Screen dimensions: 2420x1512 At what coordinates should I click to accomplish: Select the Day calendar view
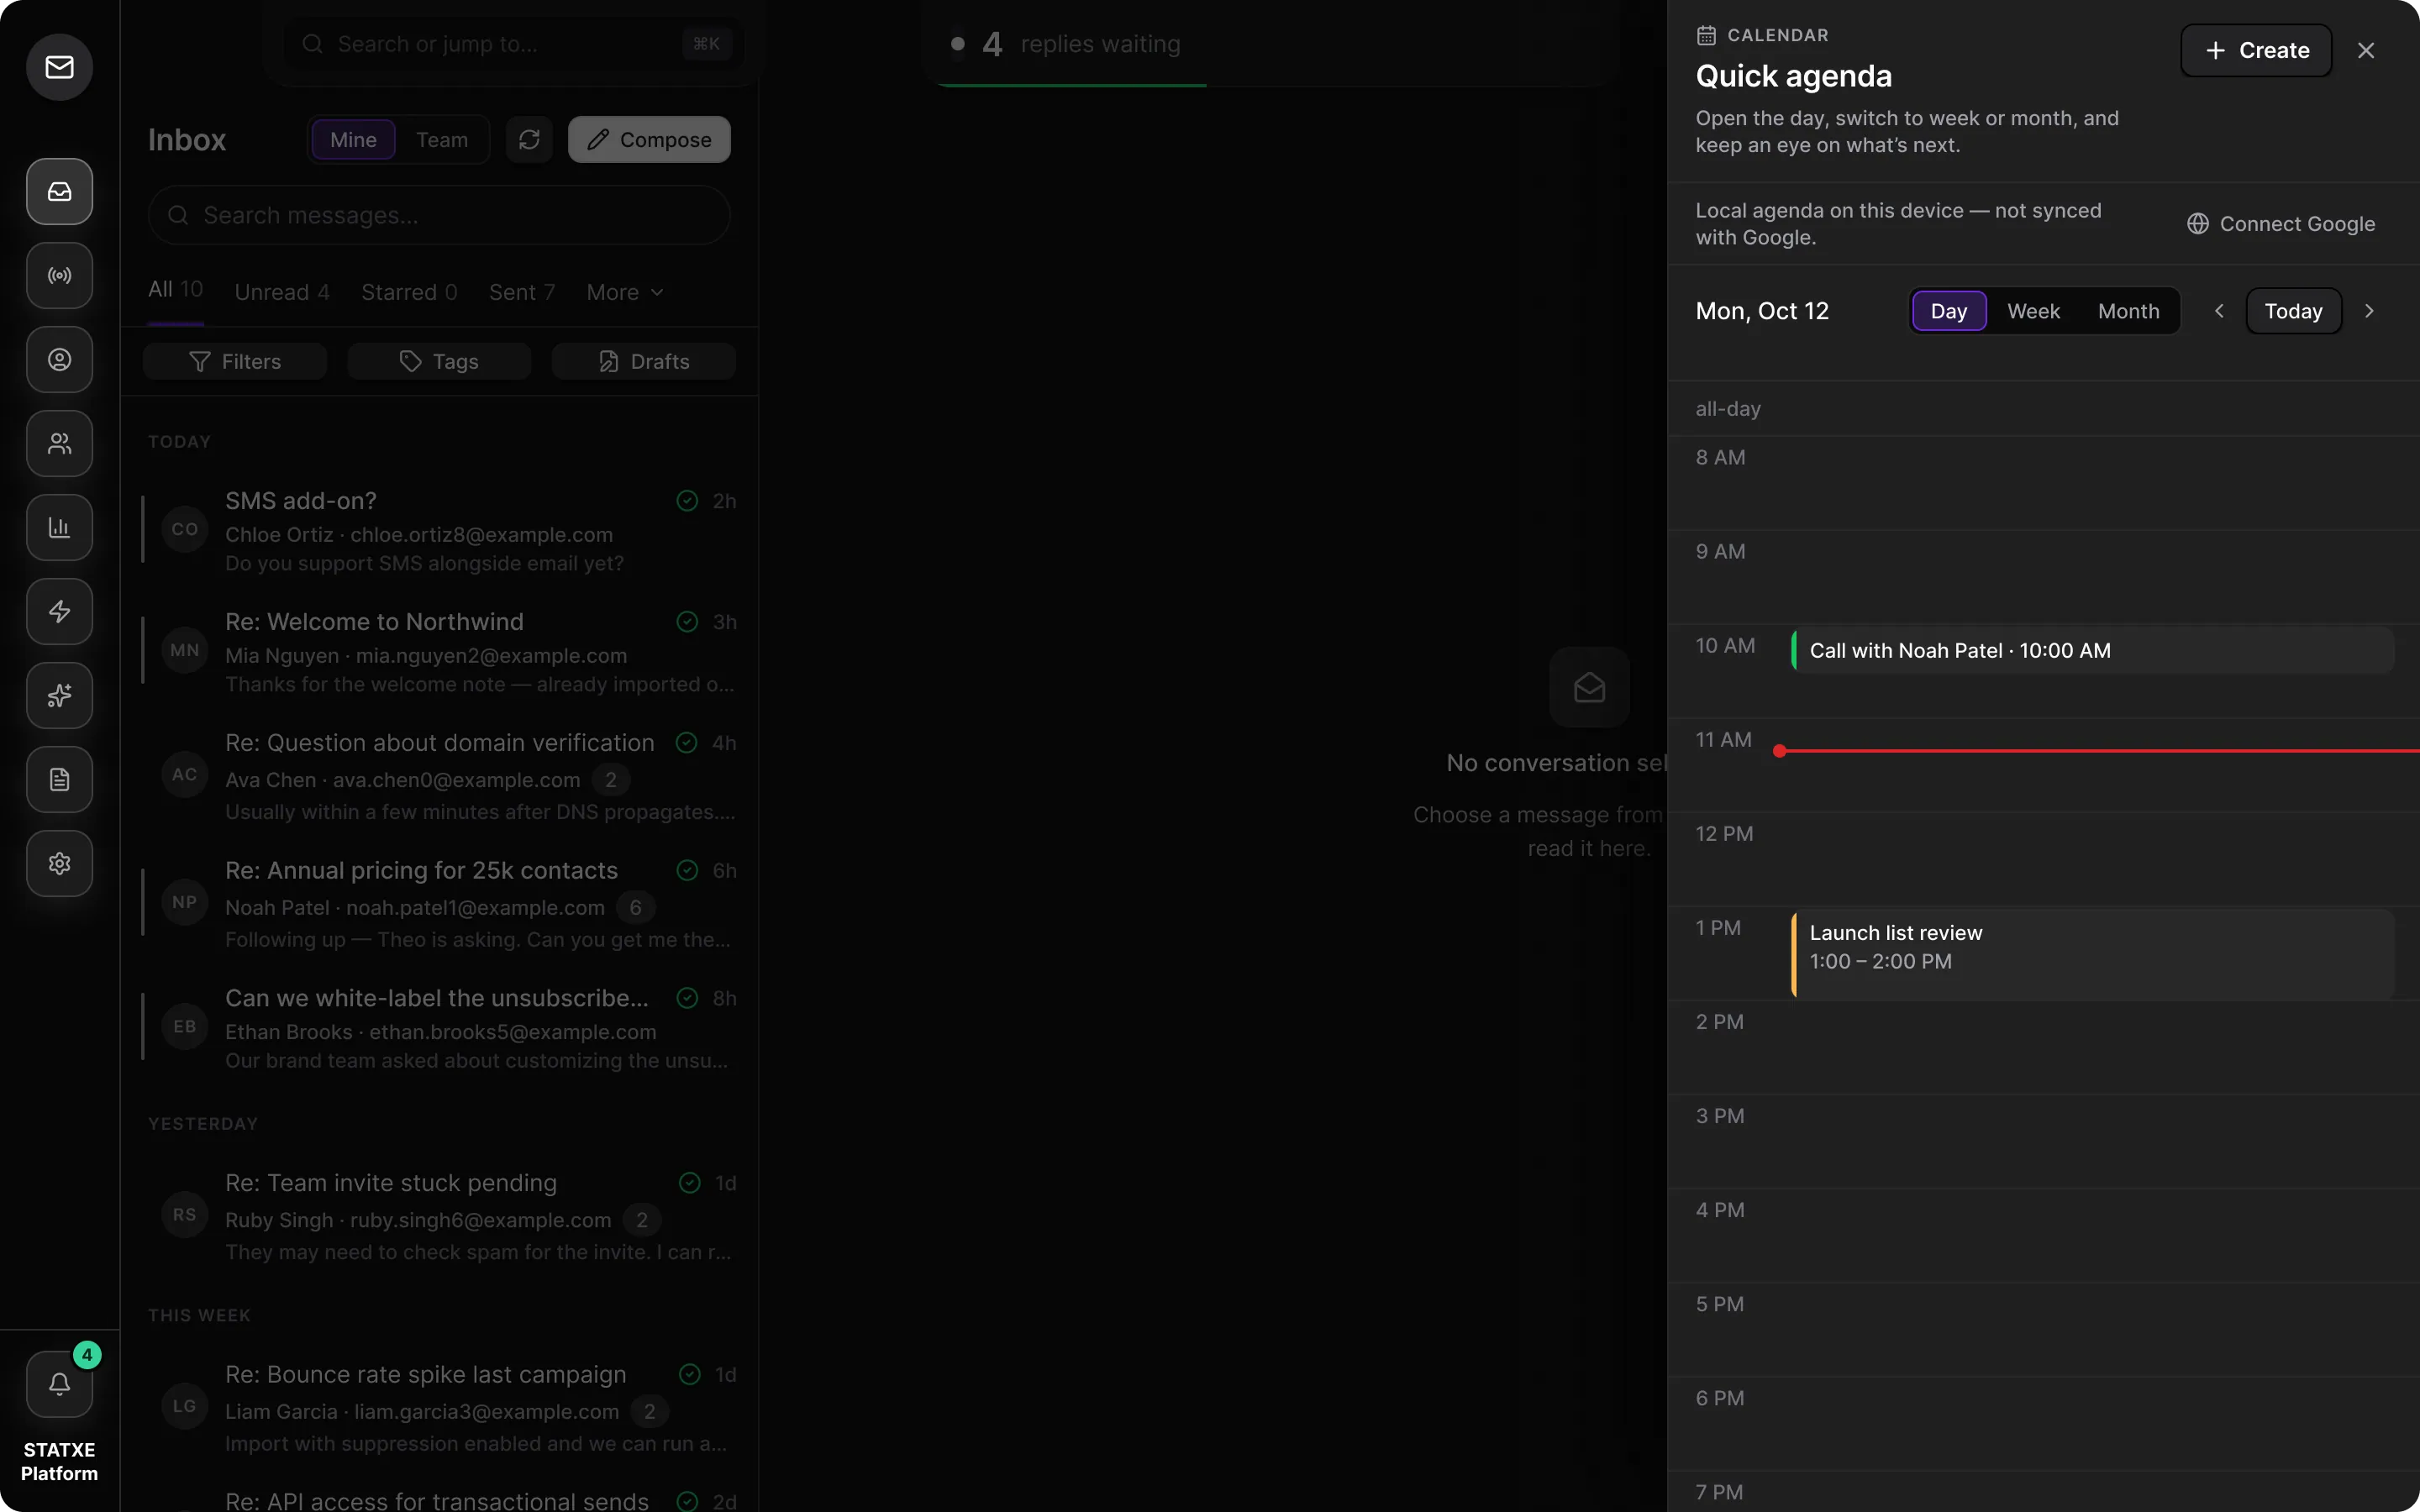pyautogui.click(x=1949, y=311)
